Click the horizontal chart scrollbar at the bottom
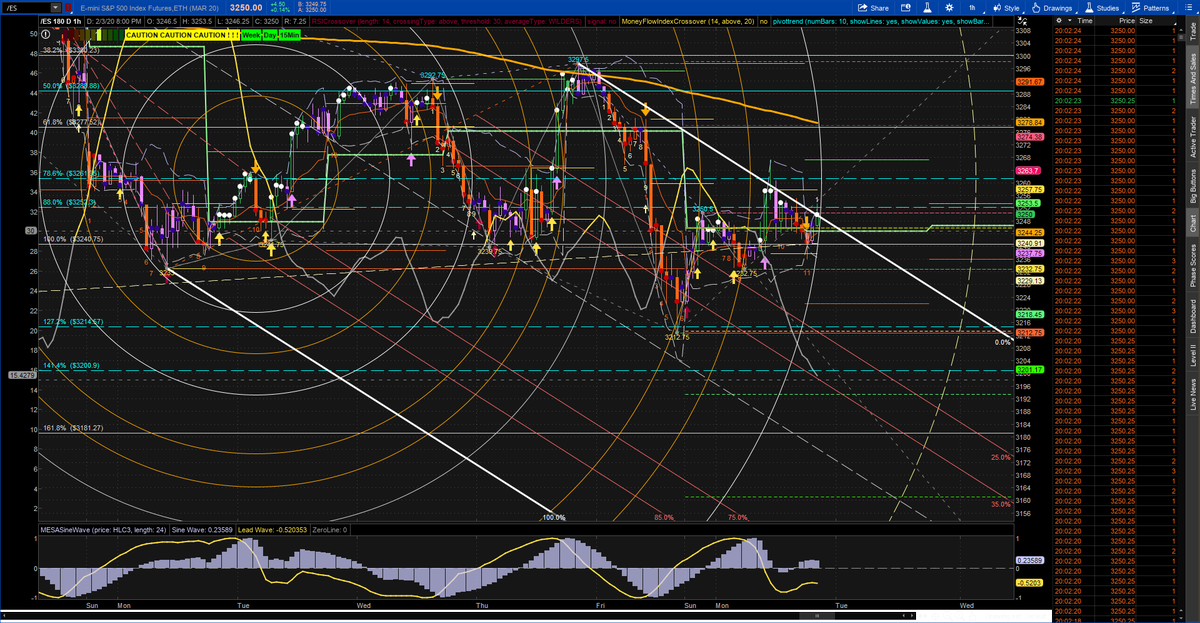 [460, 616]
